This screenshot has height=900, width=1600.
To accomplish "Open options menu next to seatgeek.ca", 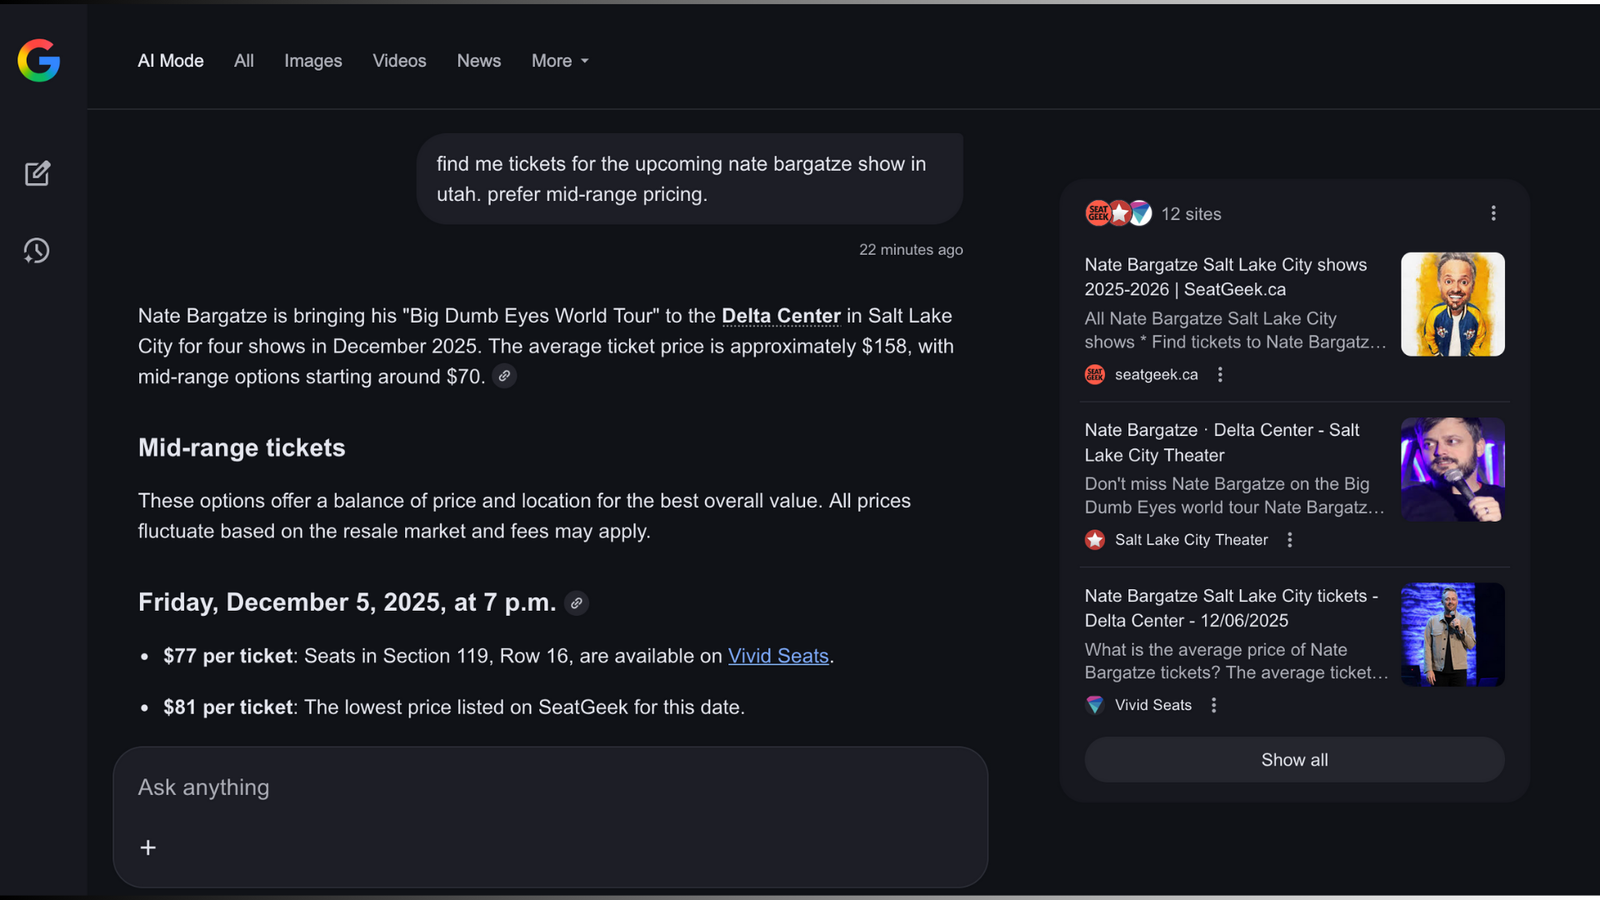I will (x=1220, y=375).
